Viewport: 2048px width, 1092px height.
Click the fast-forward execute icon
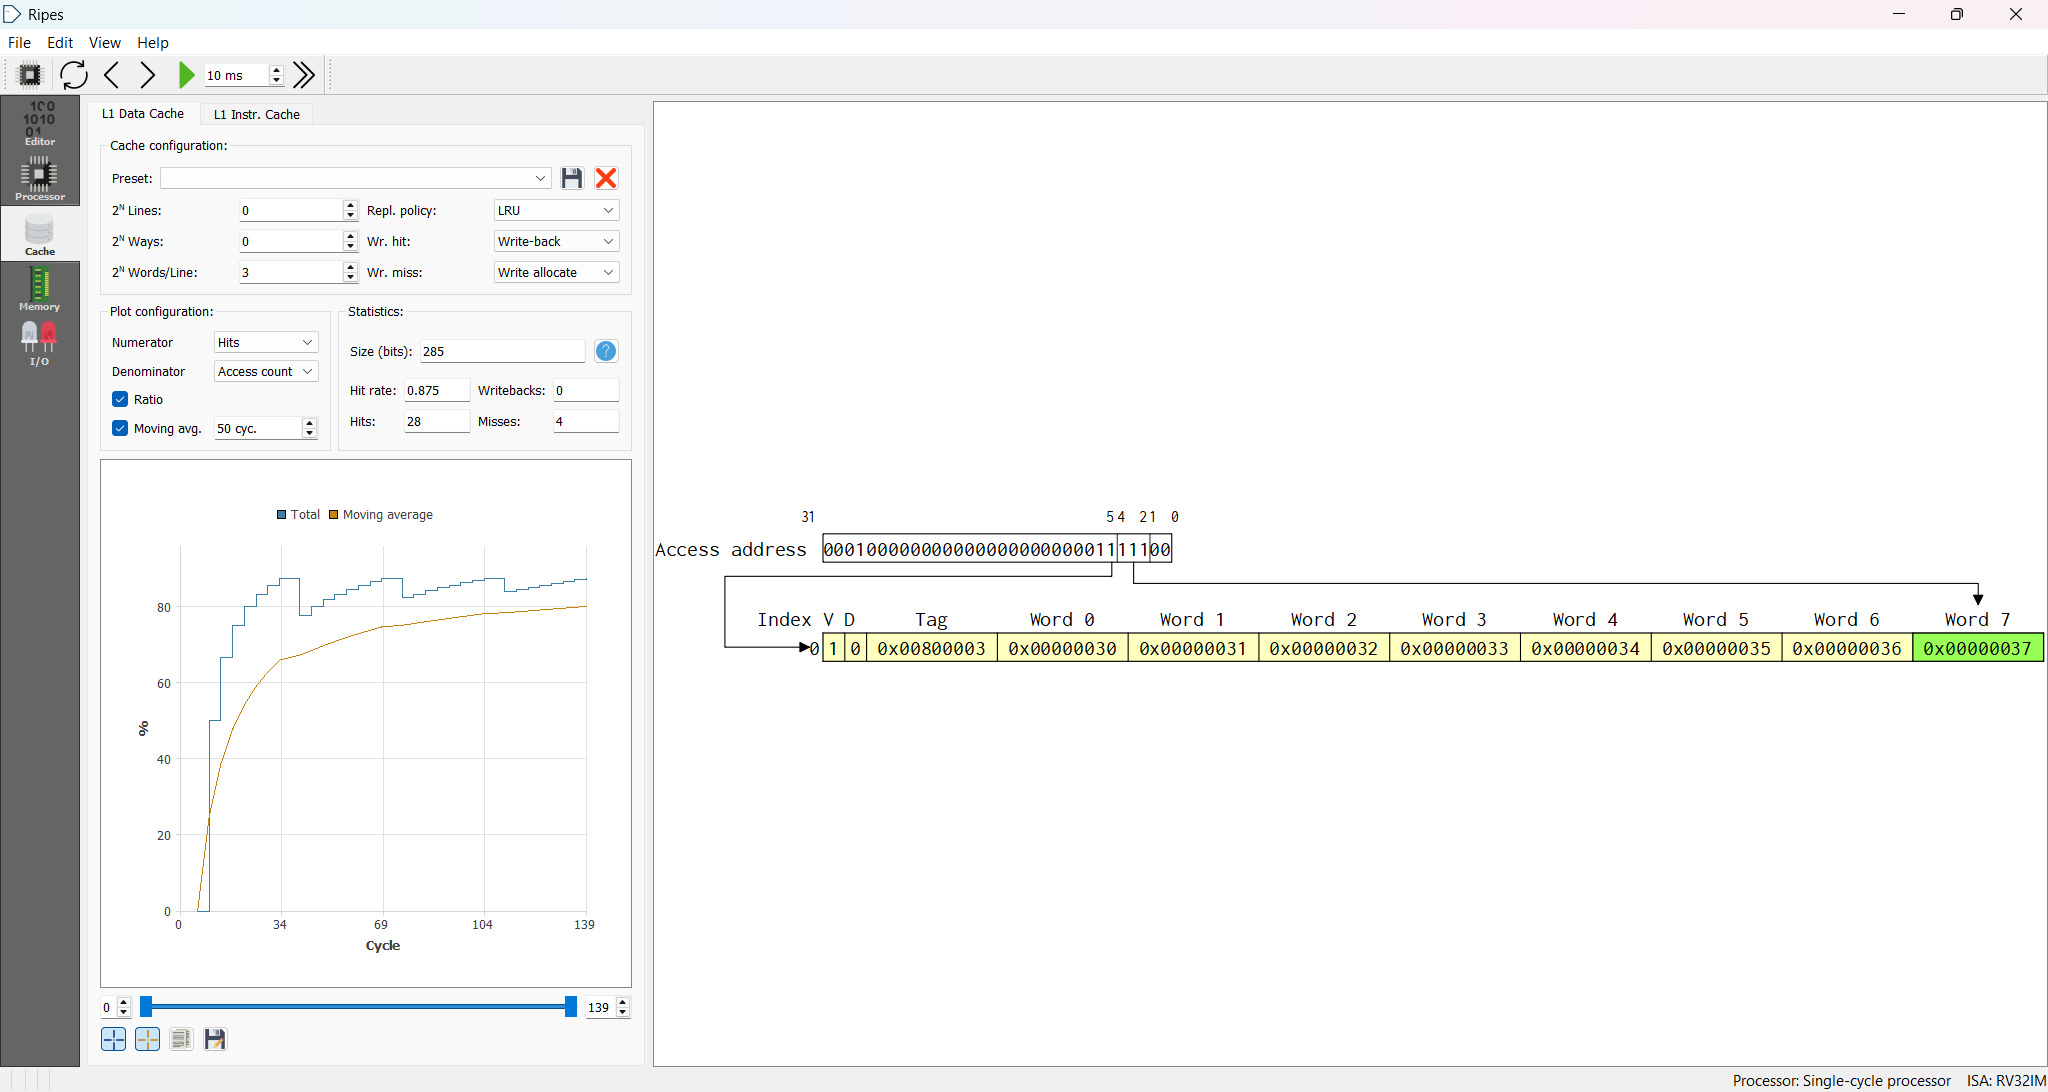(x=304, y=75)
